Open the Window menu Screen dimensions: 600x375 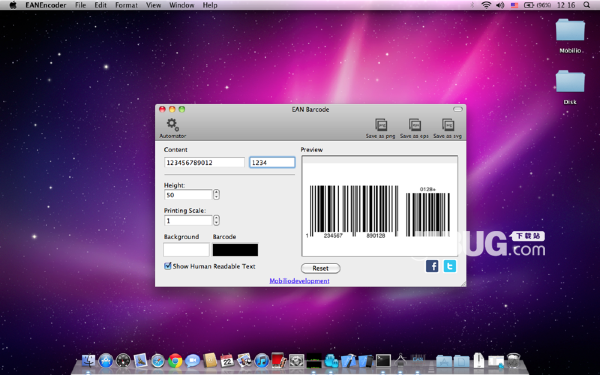pyautogui.click(x=181, y=5)
